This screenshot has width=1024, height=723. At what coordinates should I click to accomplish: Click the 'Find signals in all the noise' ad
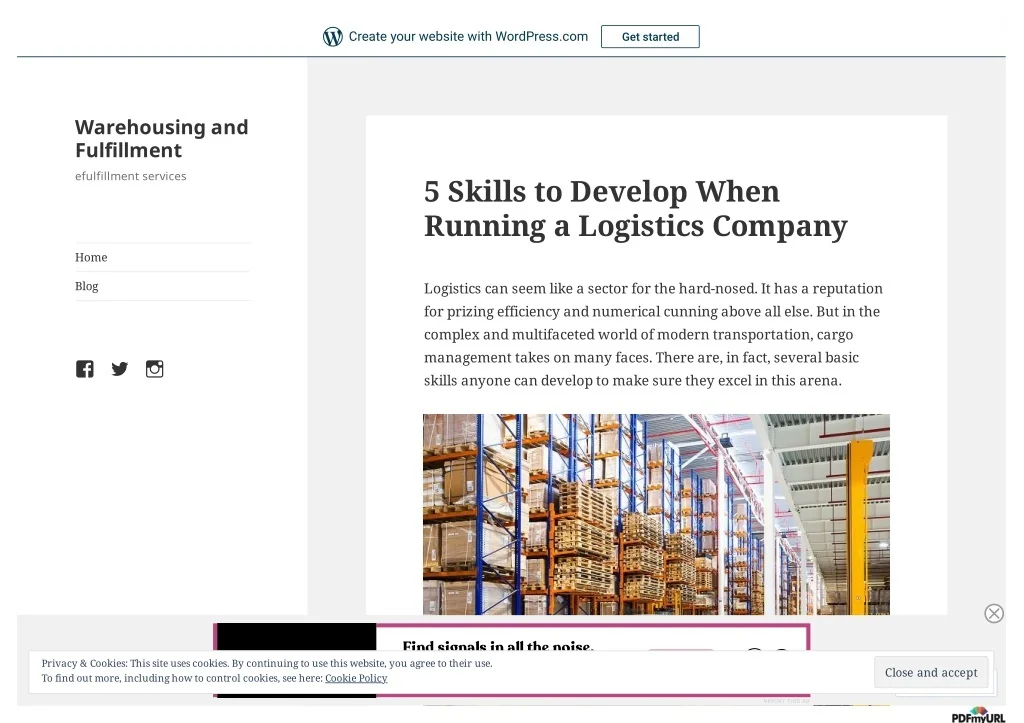click(x=498, y=645)
